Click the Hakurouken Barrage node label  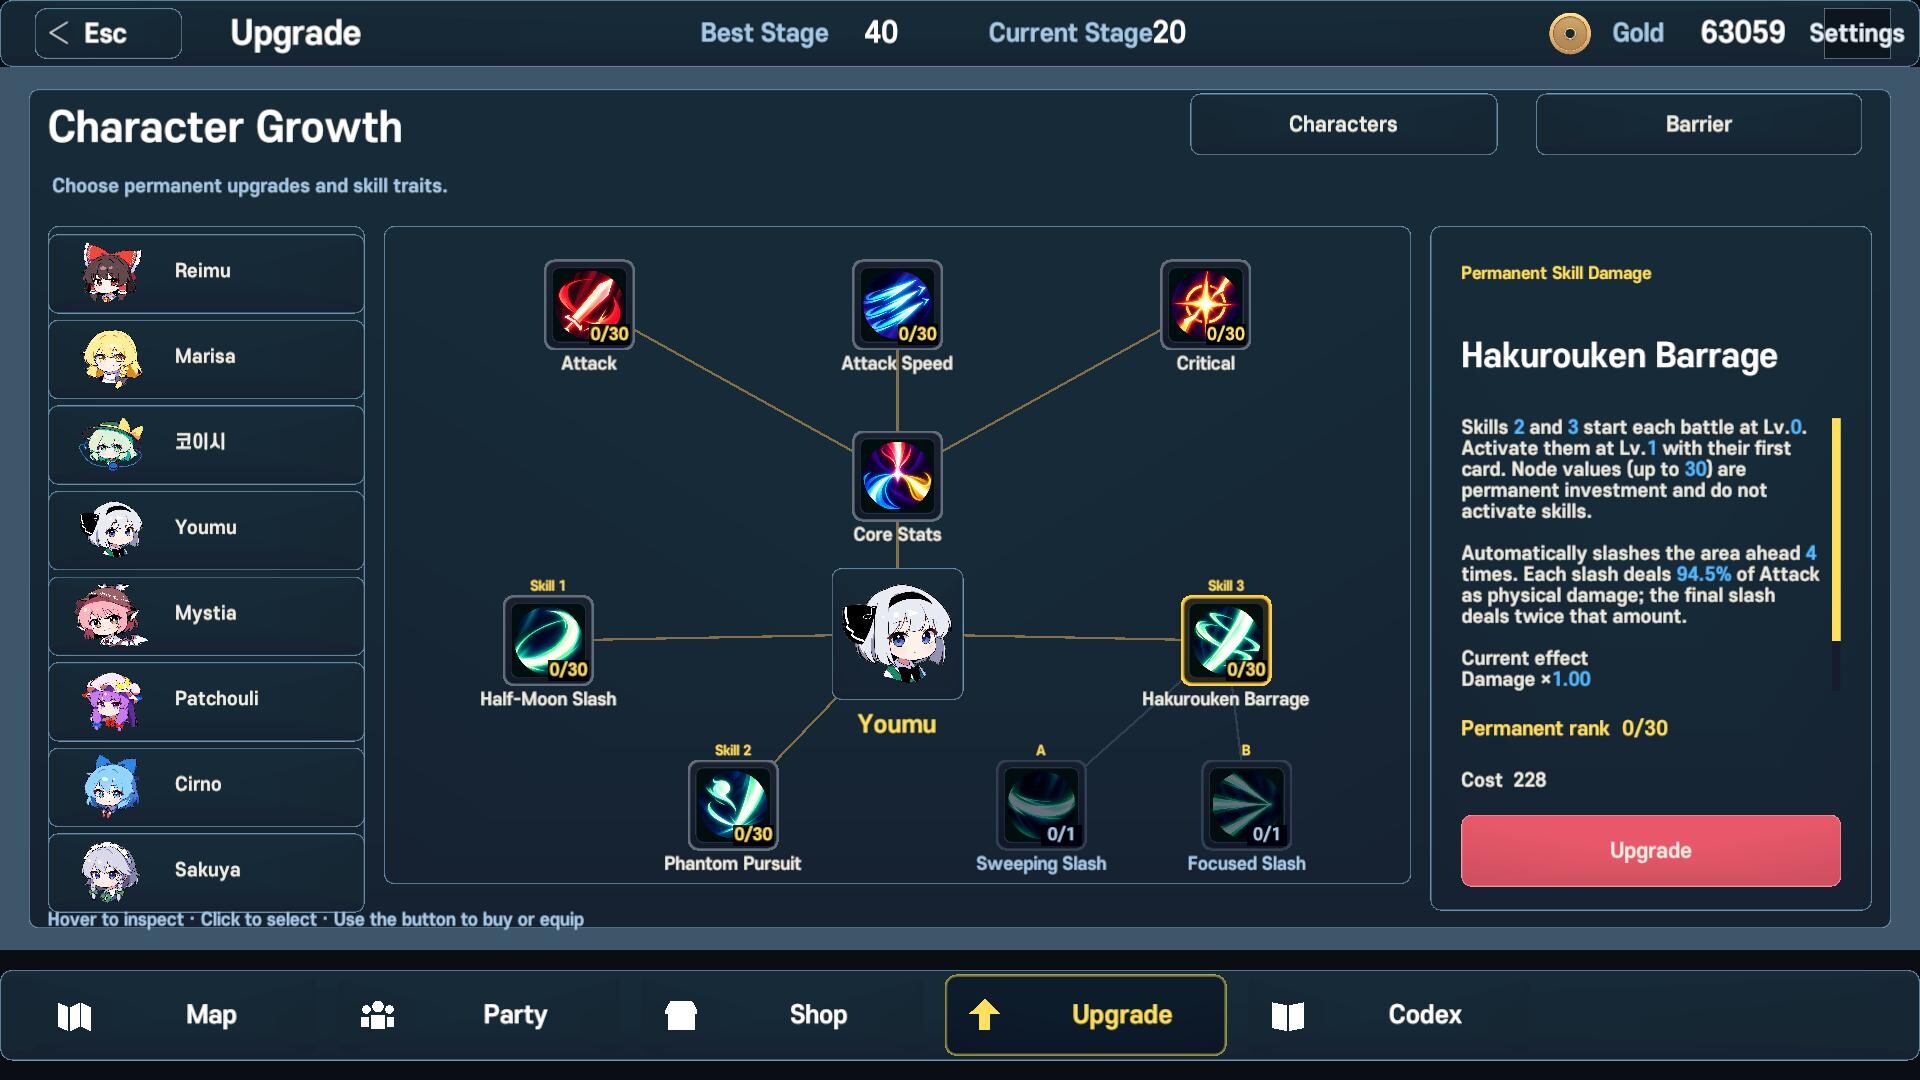pos(1226,699)
